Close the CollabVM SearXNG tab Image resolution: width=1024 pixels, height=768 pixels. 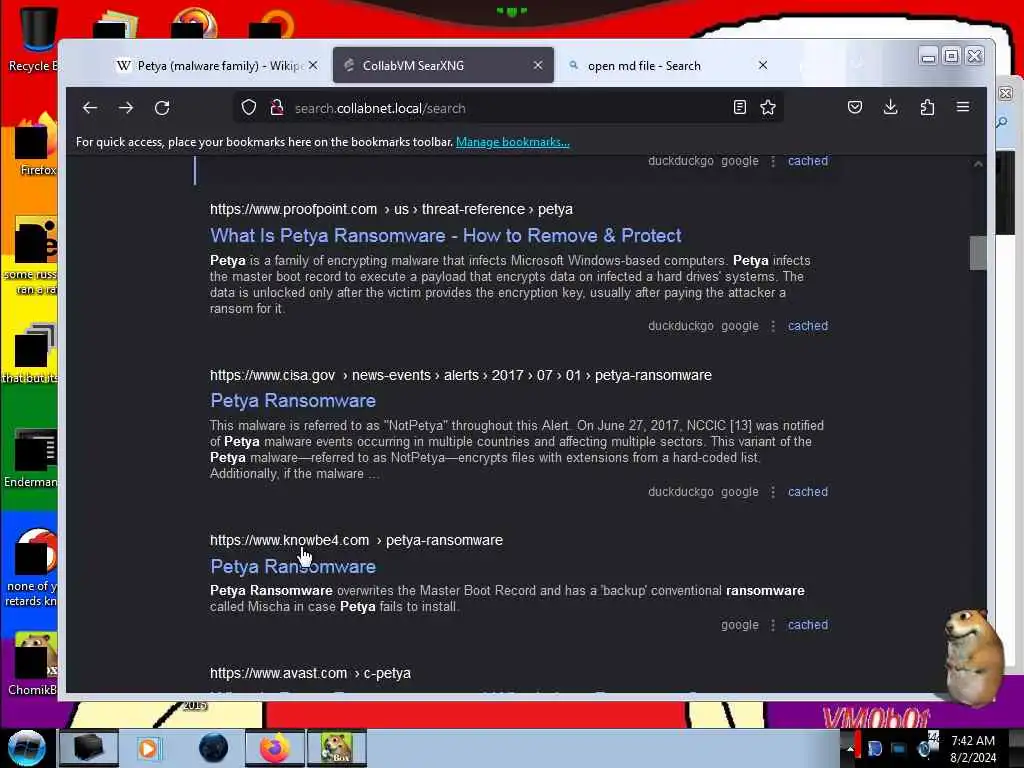[x=538, y=65]
